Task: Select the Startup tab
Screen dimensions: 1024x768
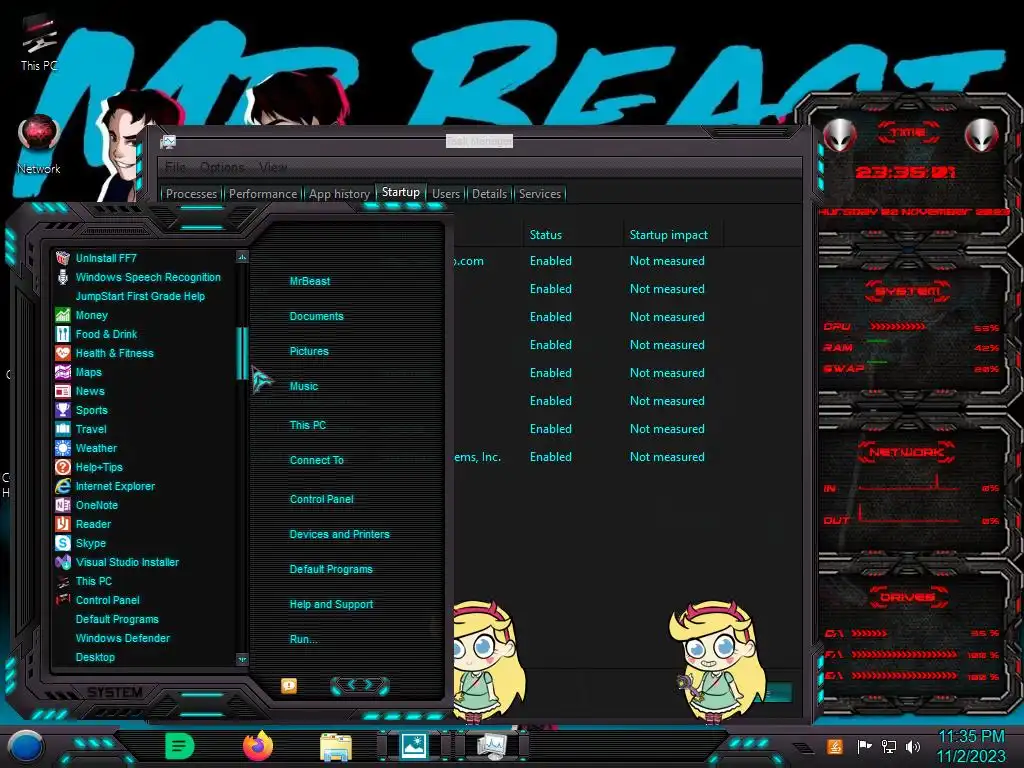Action: pos(400,192)
